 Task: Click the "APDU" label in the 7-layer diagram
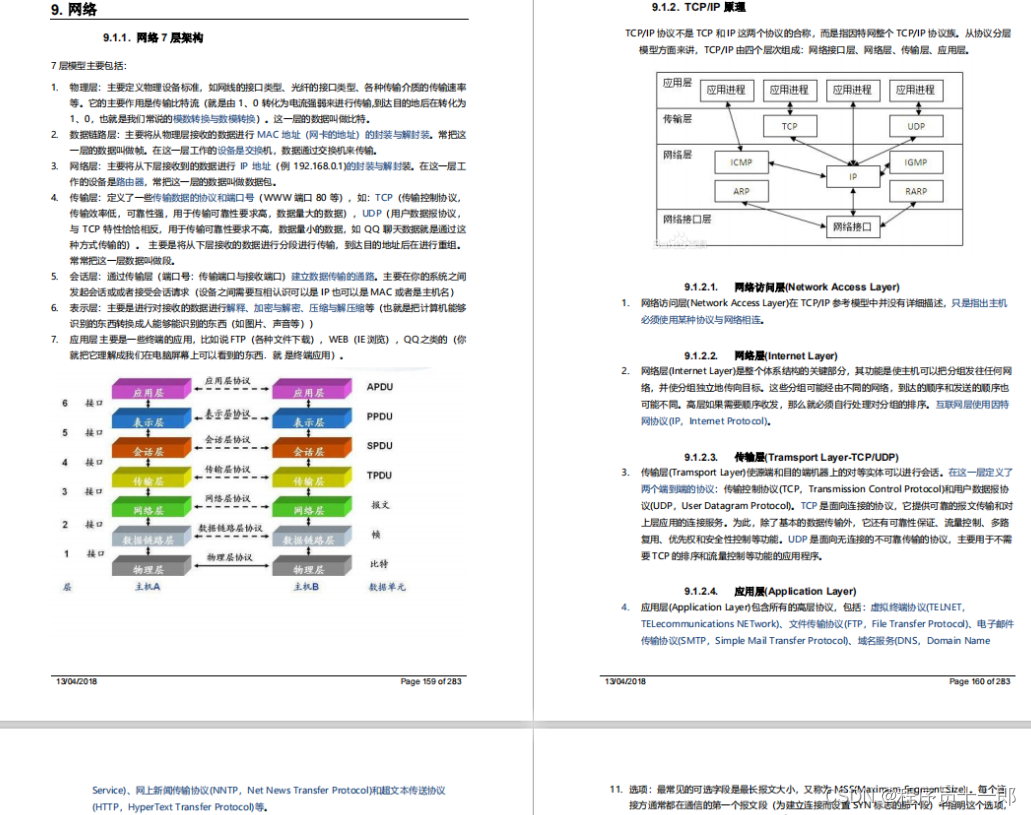379,387
